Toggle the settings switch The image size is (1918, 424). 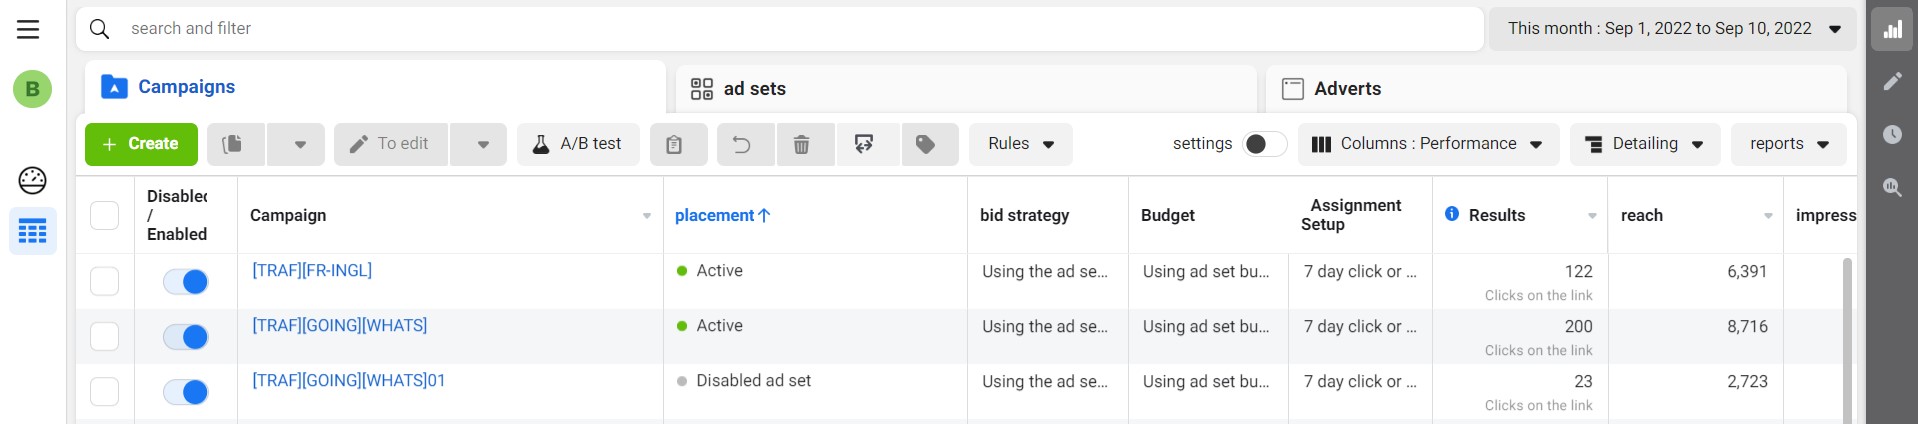[1264, 144]
